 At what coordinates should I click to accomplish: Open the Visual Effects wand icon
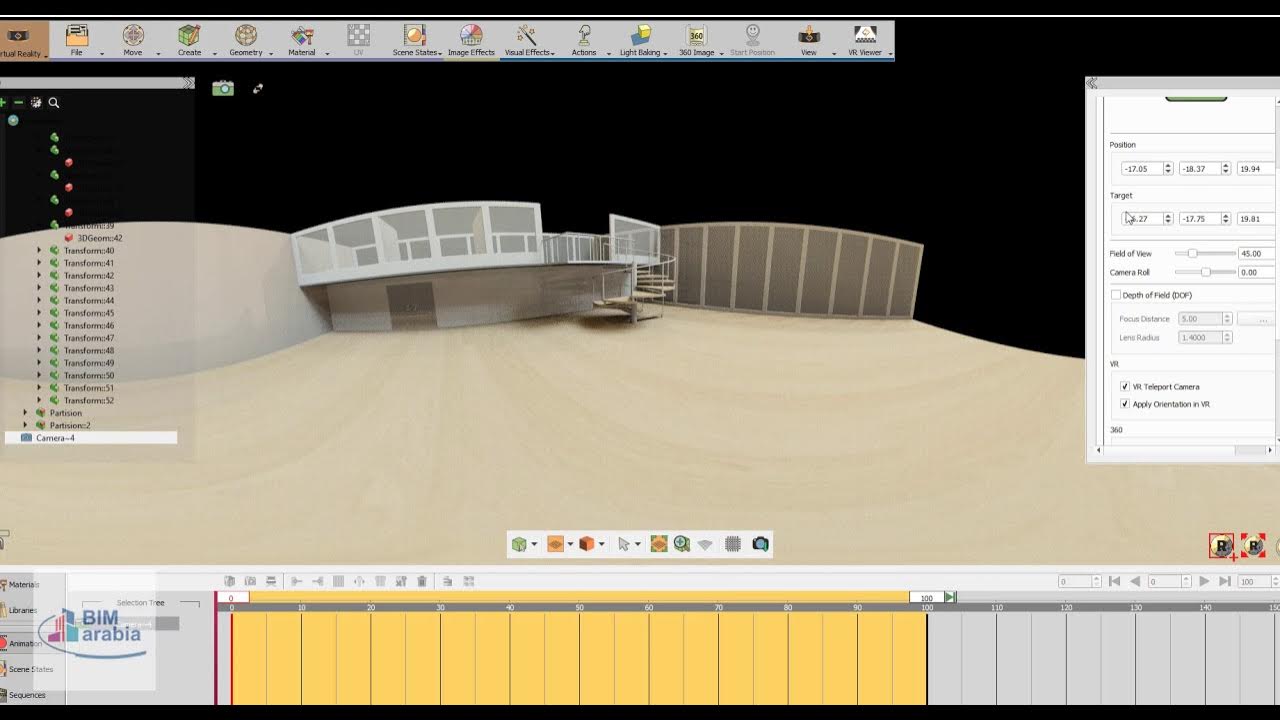tap(527, 35)
